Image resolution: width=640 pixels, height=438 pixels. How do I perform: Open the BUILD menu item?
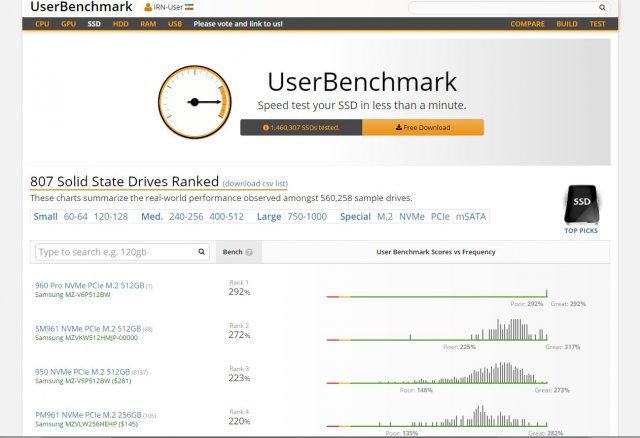(567, 23)
